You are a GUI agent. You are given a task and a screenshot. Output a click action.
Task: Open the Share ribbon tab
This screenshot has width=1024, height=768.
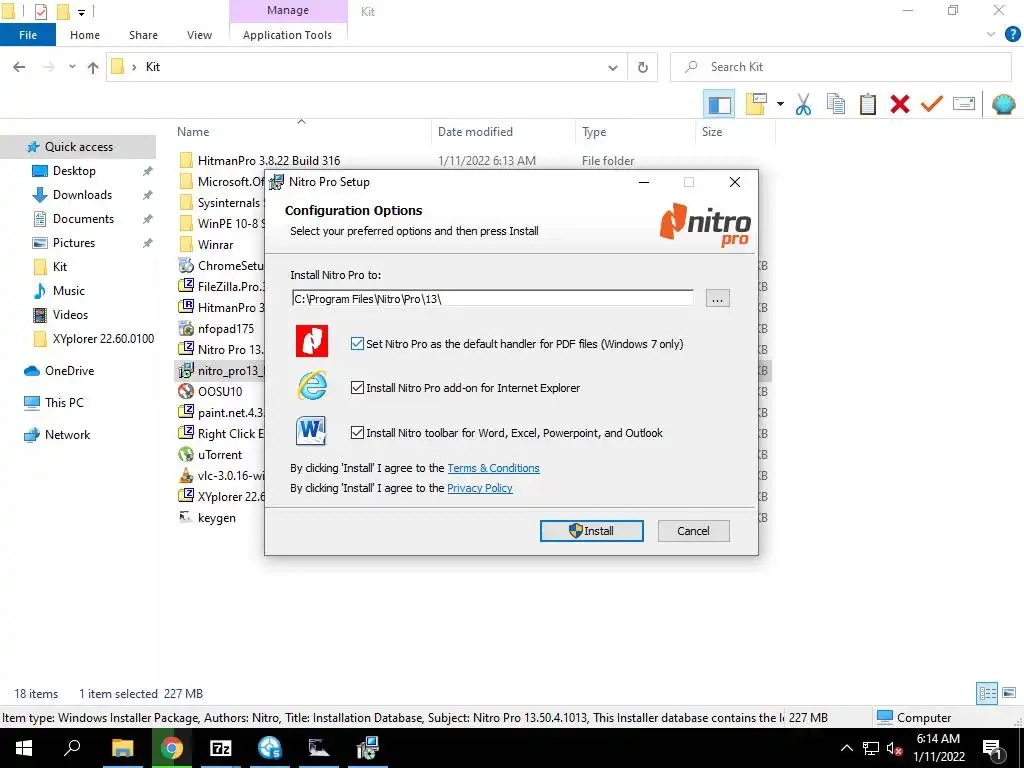pos(143,35)
